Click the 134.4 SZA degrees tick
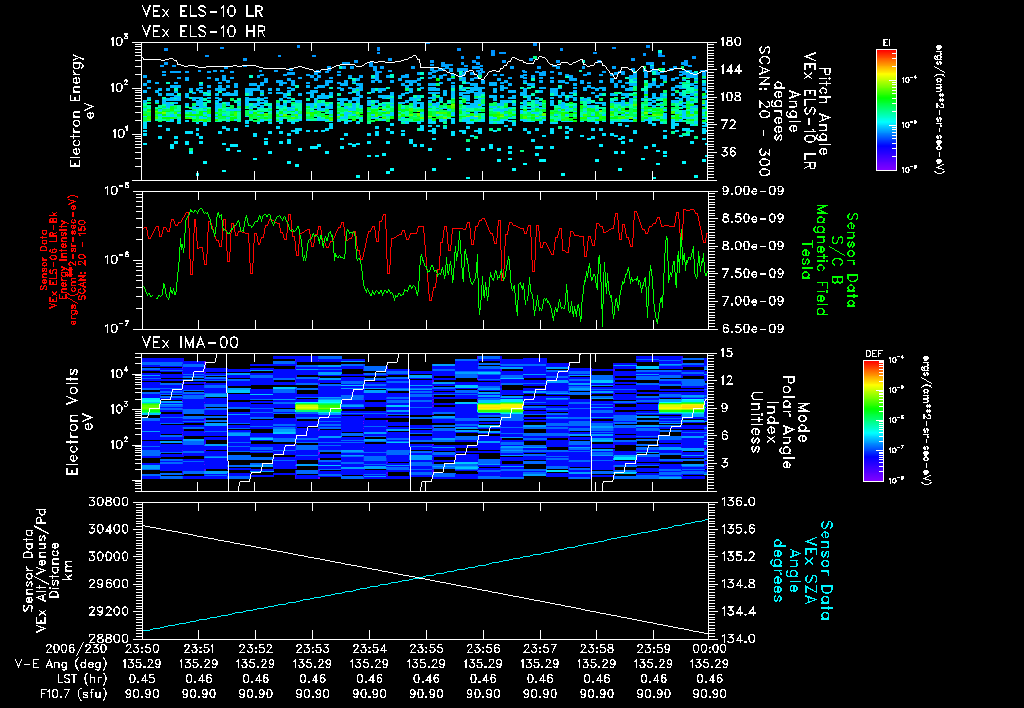1024x708 pixels. [x=737, y=611]
